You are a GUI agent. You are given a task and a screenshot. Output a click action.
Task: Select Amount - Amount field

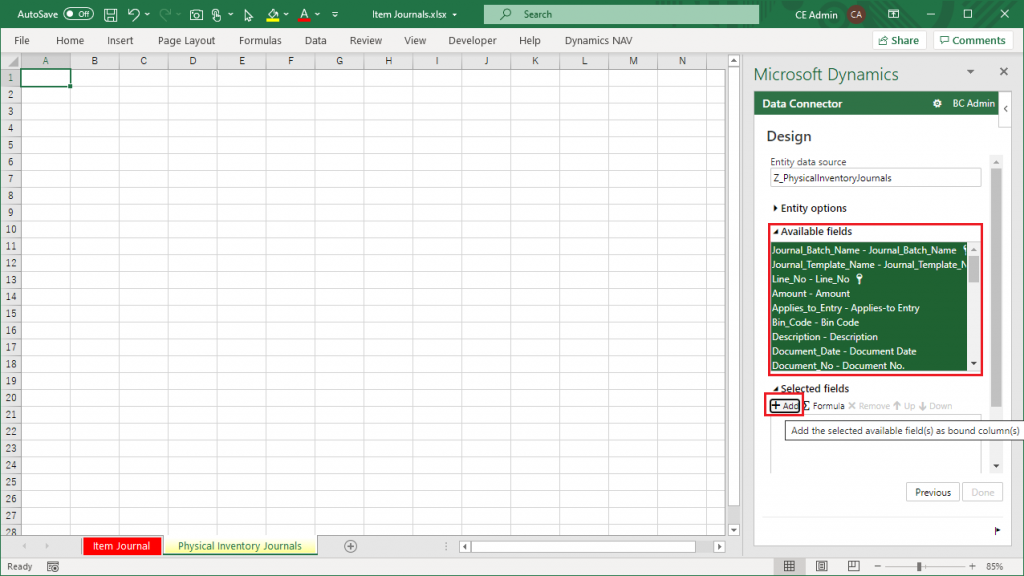869,293
